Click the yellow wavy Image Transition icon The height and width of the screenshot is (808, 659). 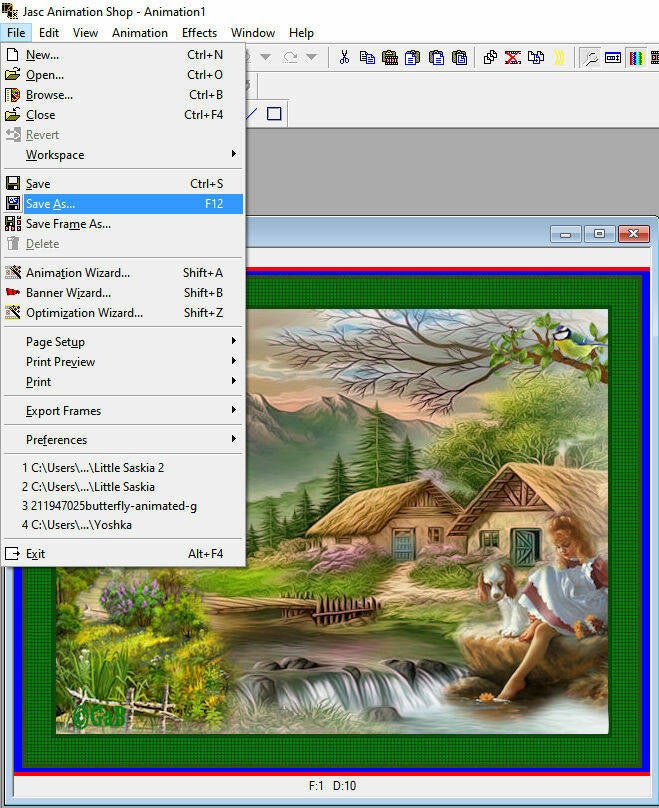559,57
